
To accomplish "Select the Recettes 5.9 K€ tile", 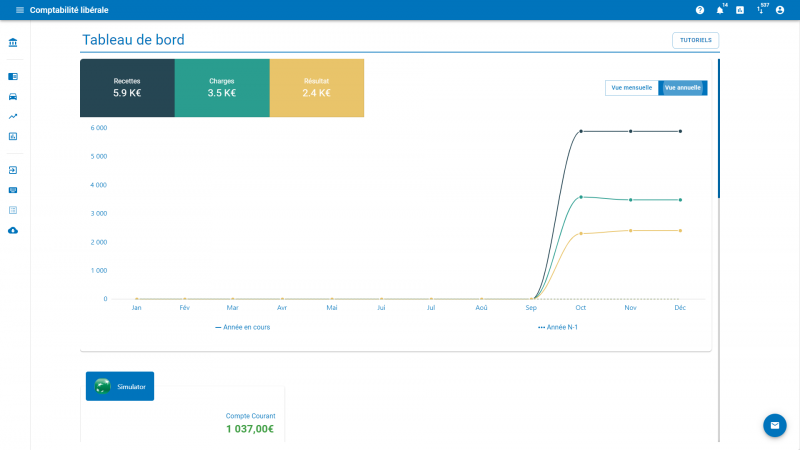I will click(x=127, y=88).
